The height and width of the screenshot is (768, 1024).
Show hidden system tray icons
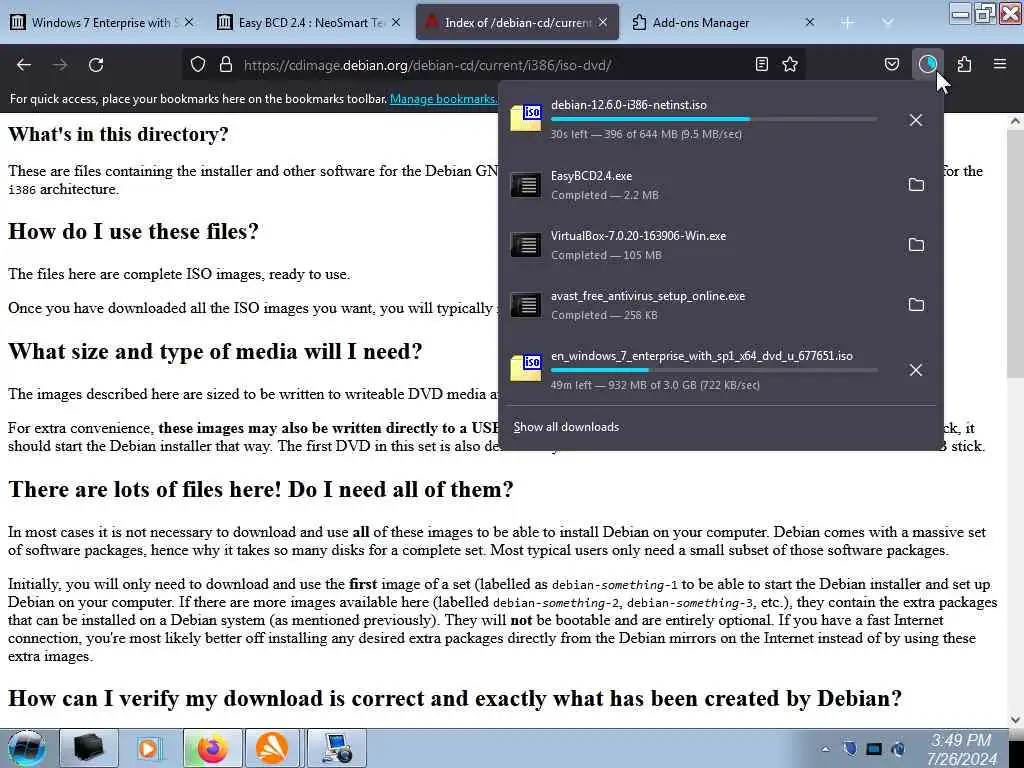pos(825,749)
